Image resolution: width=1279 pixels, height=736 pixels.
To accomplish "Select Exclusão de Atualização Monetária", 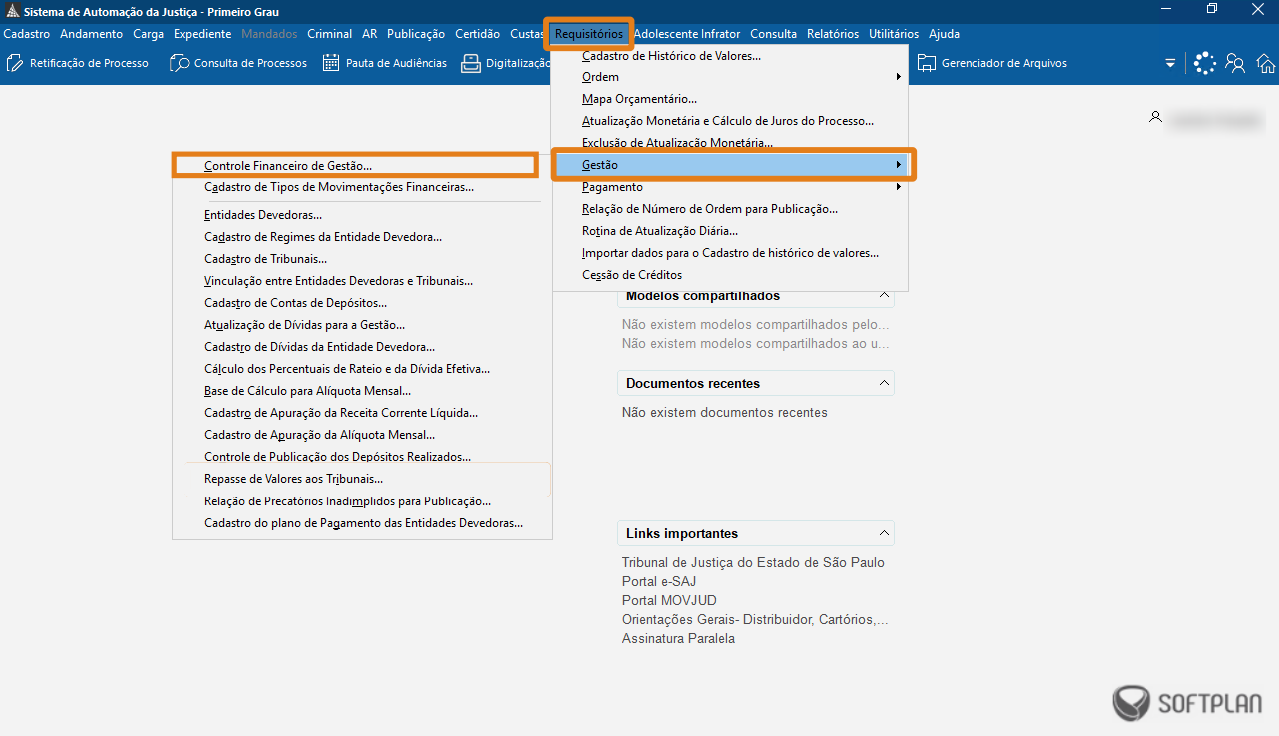I will (730, 143).
